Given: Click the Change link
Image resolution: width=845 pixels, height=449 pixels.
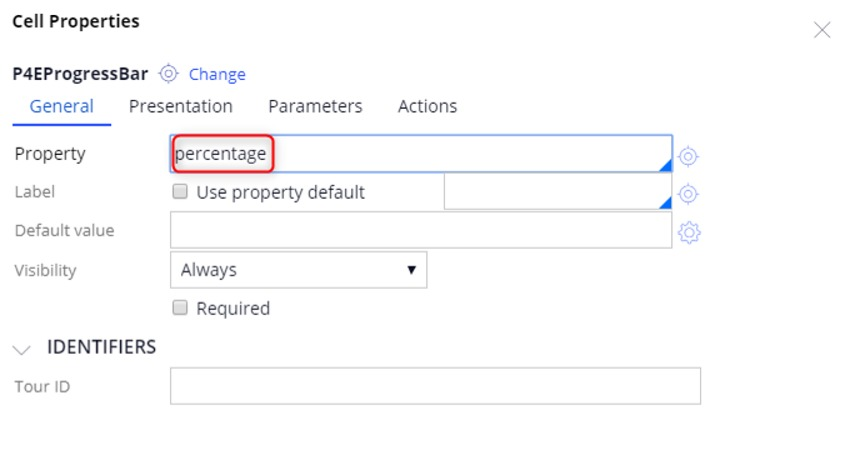Looking at the screenshot, I should pos(217,74).
